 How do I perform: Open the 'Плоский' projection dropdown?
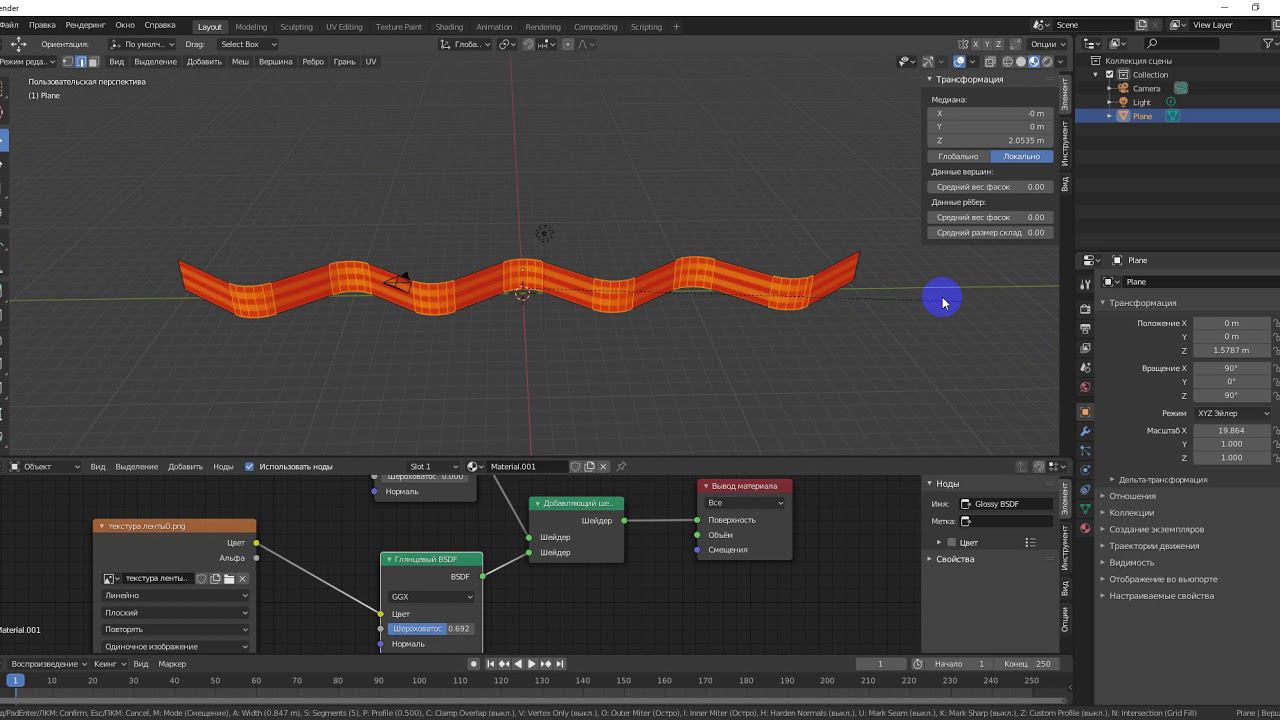coord(175,613)
